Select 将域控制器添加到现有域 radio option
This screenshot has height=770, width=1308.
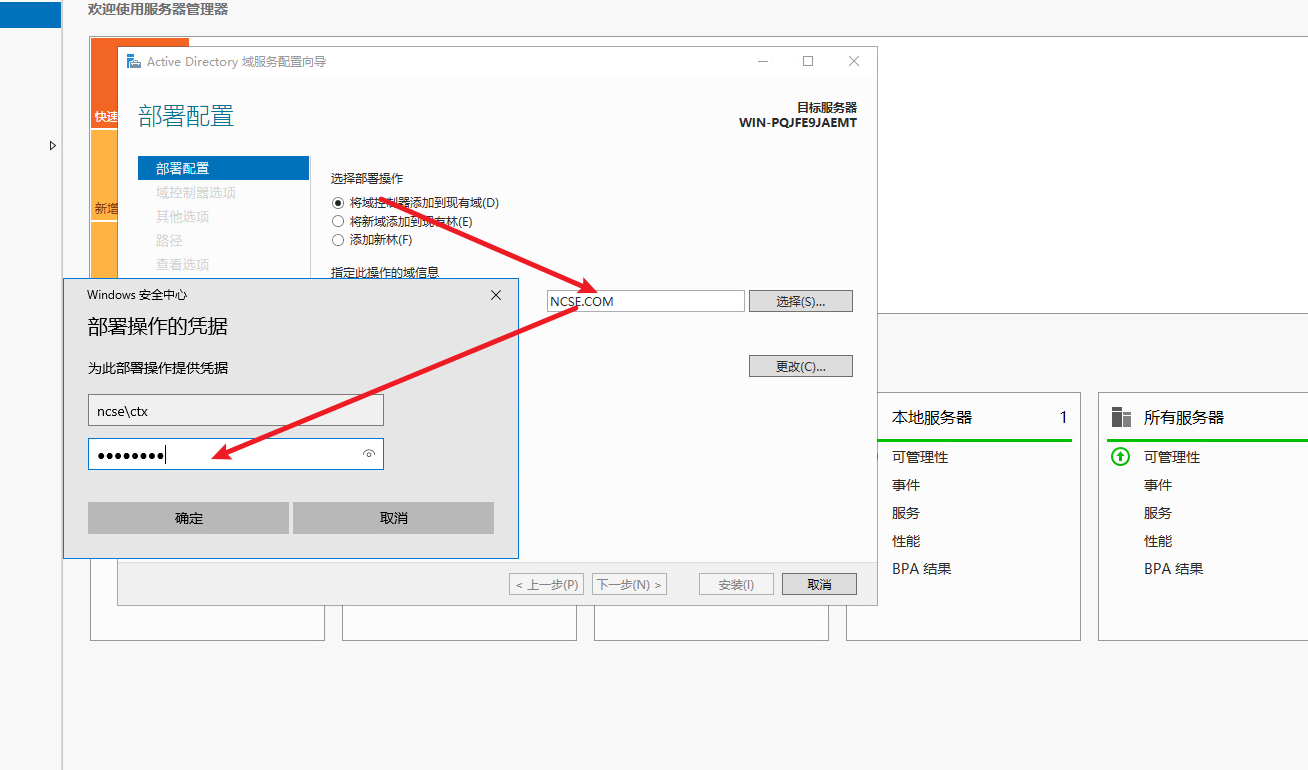pos(338,203)
